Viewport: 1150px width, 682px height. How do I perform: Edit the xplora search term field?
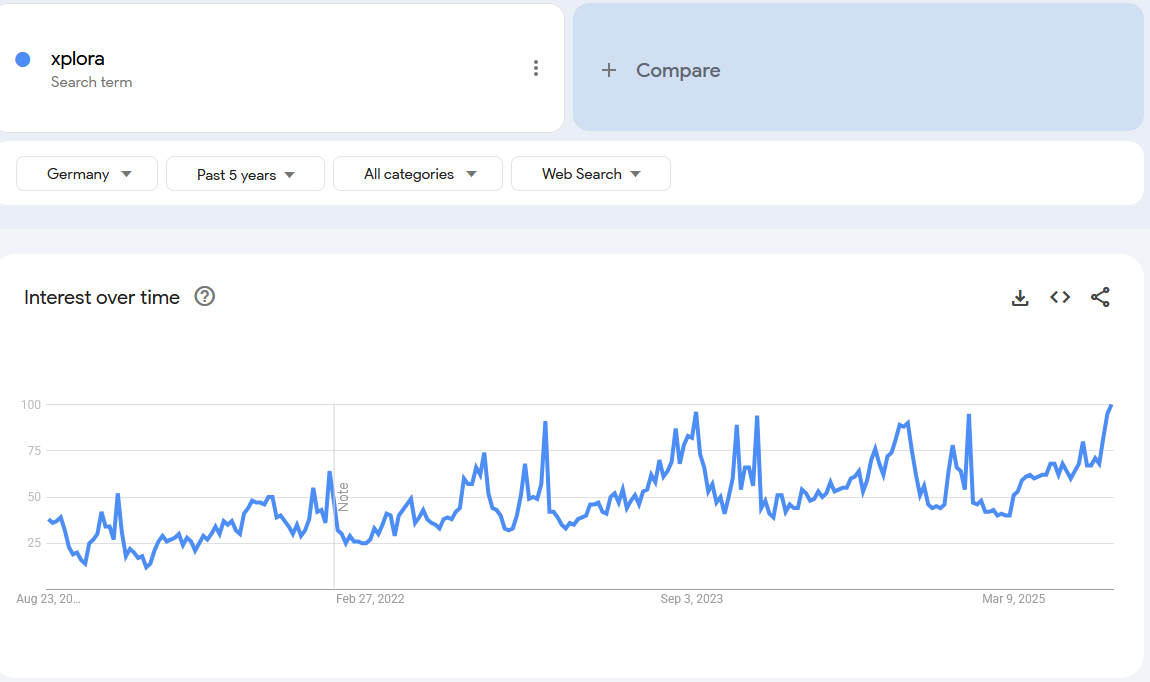[78, 59]
